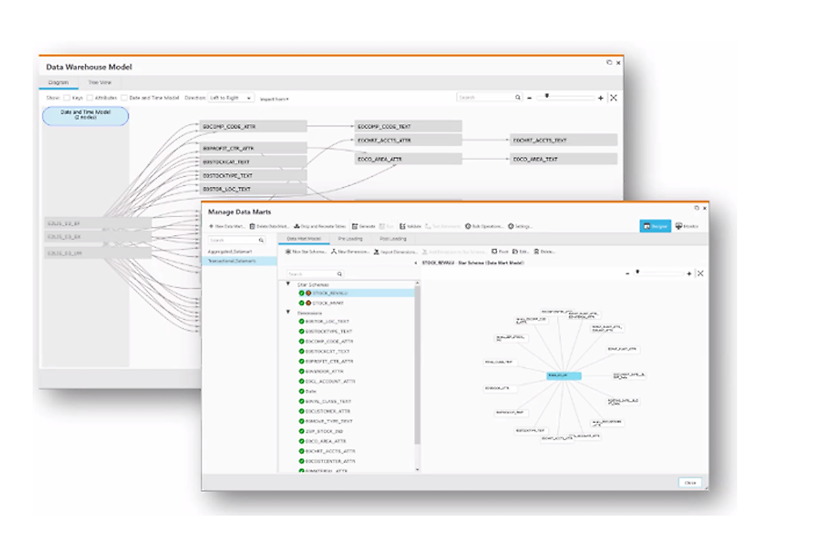Click tree scrollbar up arrow
840x548 pixels.
pos(417,283)
